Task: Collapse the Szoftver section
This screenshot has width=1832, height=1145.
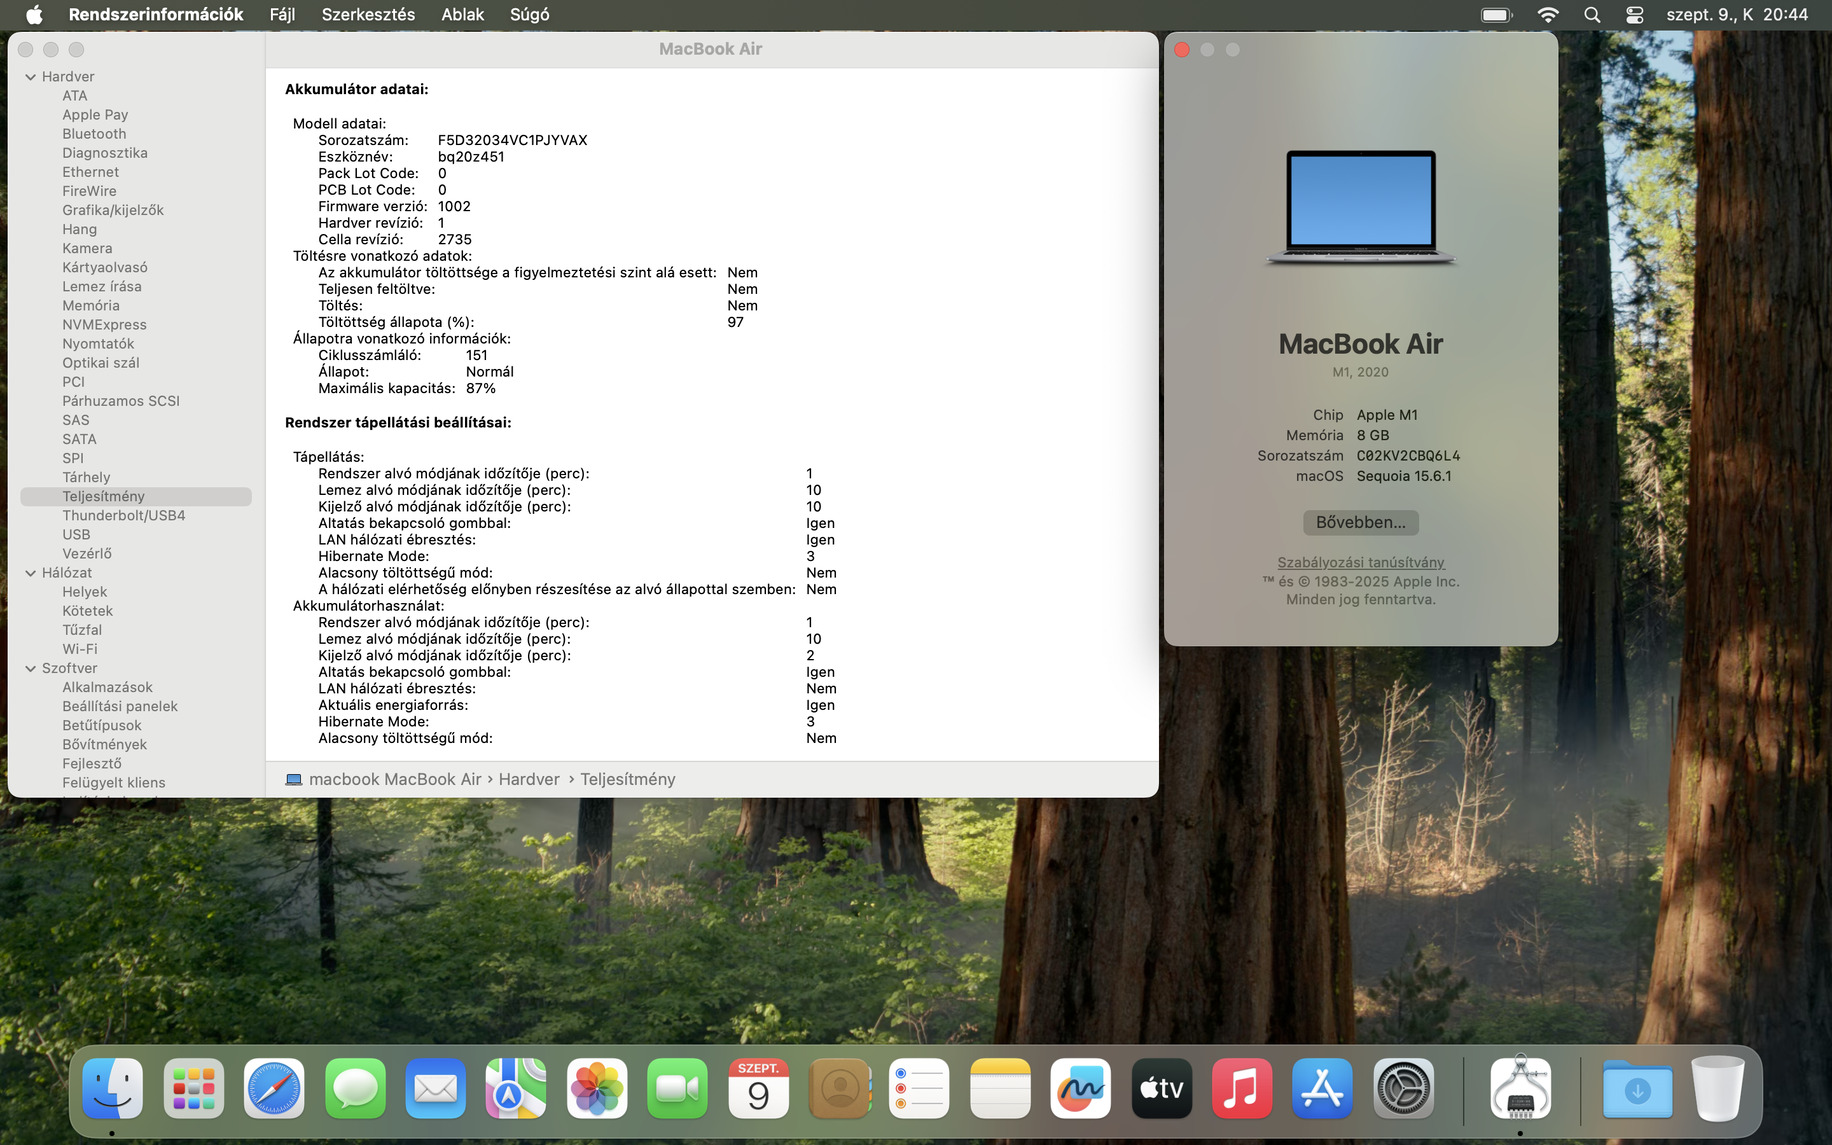Action: [31, 668]
